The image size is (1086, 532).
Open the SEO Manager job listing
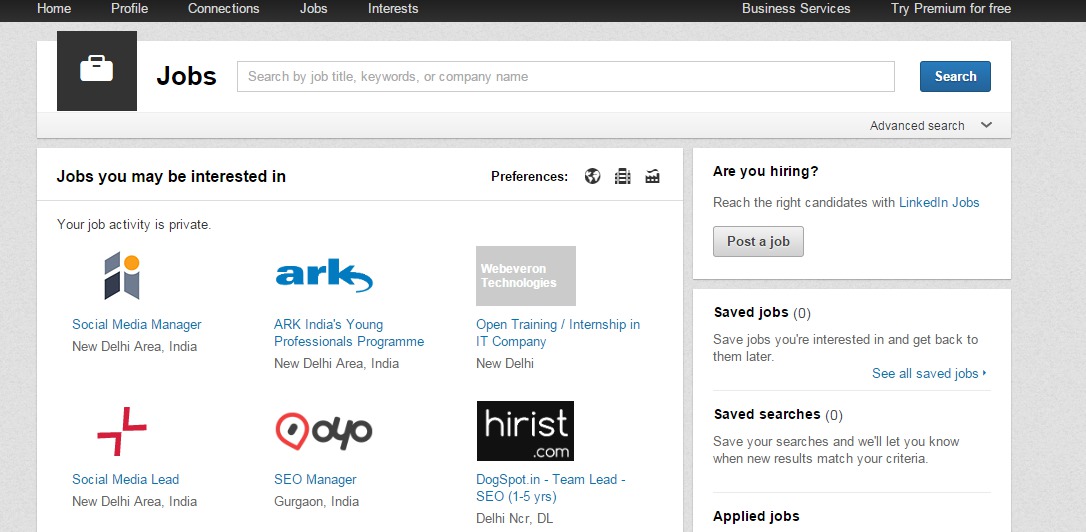tap(315, 479)
